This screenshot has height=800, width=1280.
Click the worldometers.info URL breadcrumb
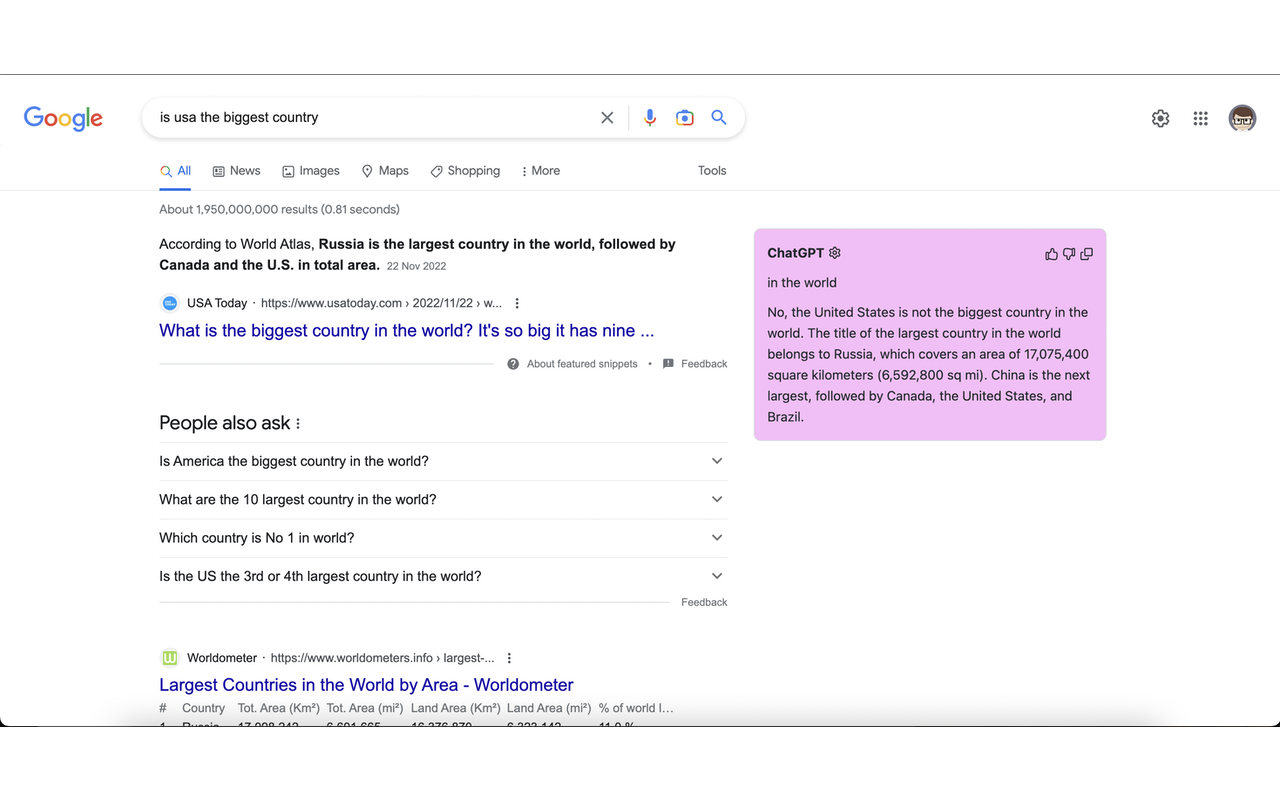[x=382, y=658]
